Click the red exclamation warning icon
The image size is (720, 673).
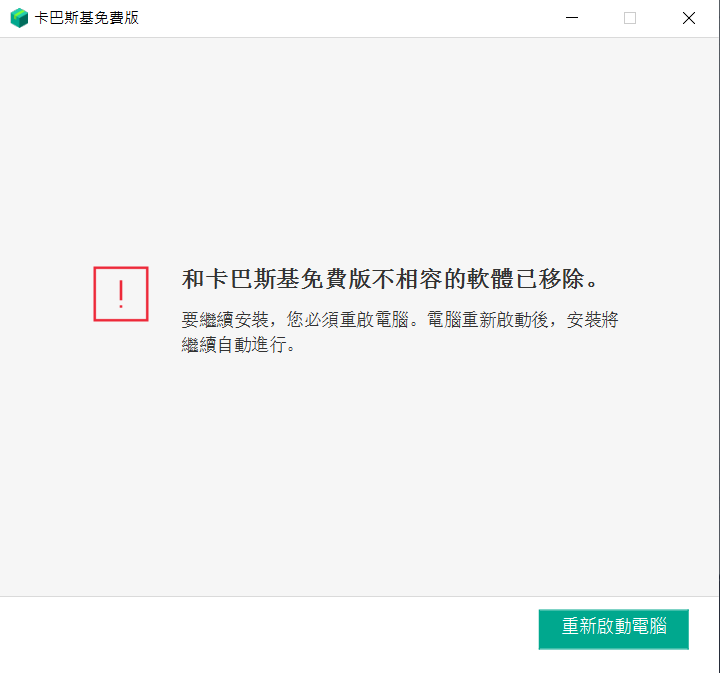(x=121, y=294)
